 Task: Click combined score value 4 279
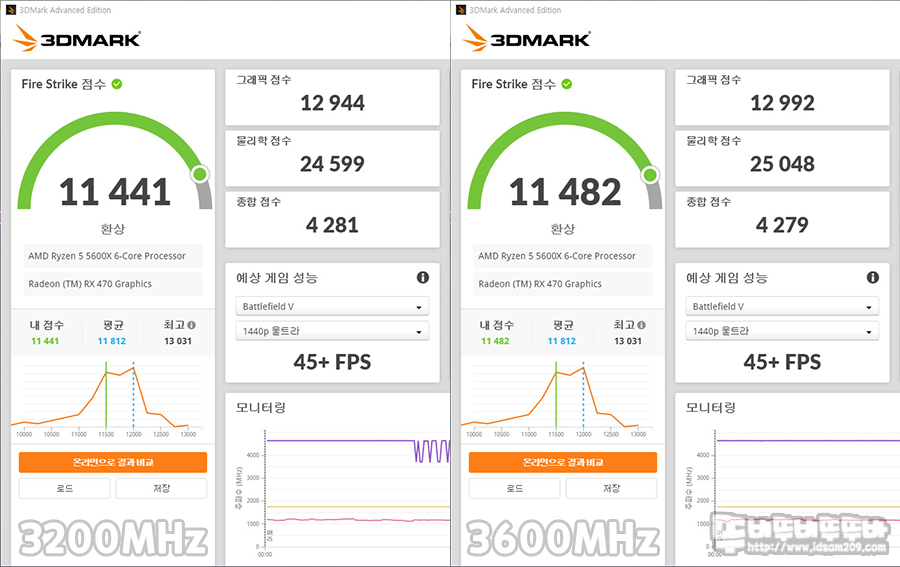click(x=782, y=225)
